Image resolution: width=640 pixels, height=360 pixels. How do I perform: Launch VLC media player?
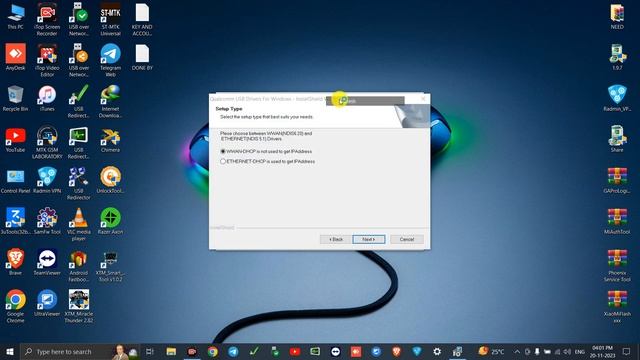(x=78, y=224)
